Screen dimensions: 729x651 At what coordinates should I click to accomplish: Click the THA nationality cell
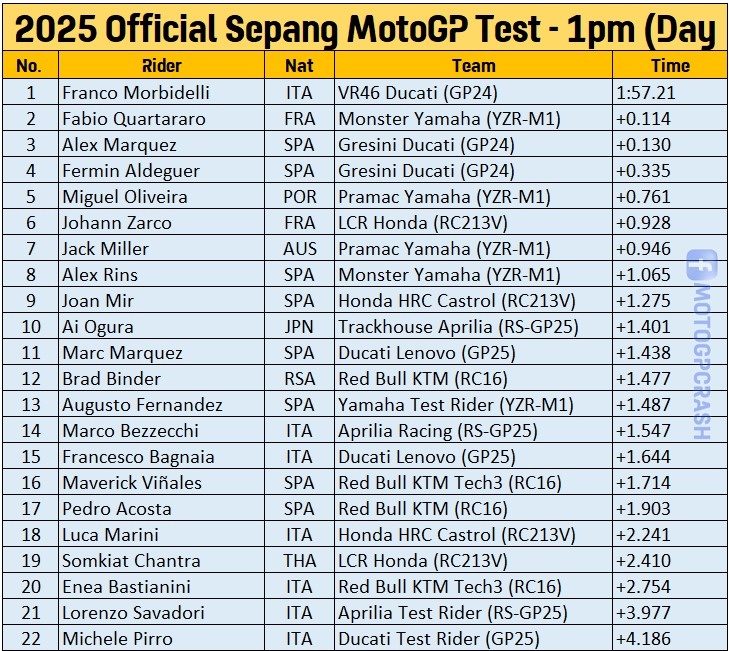299,560
